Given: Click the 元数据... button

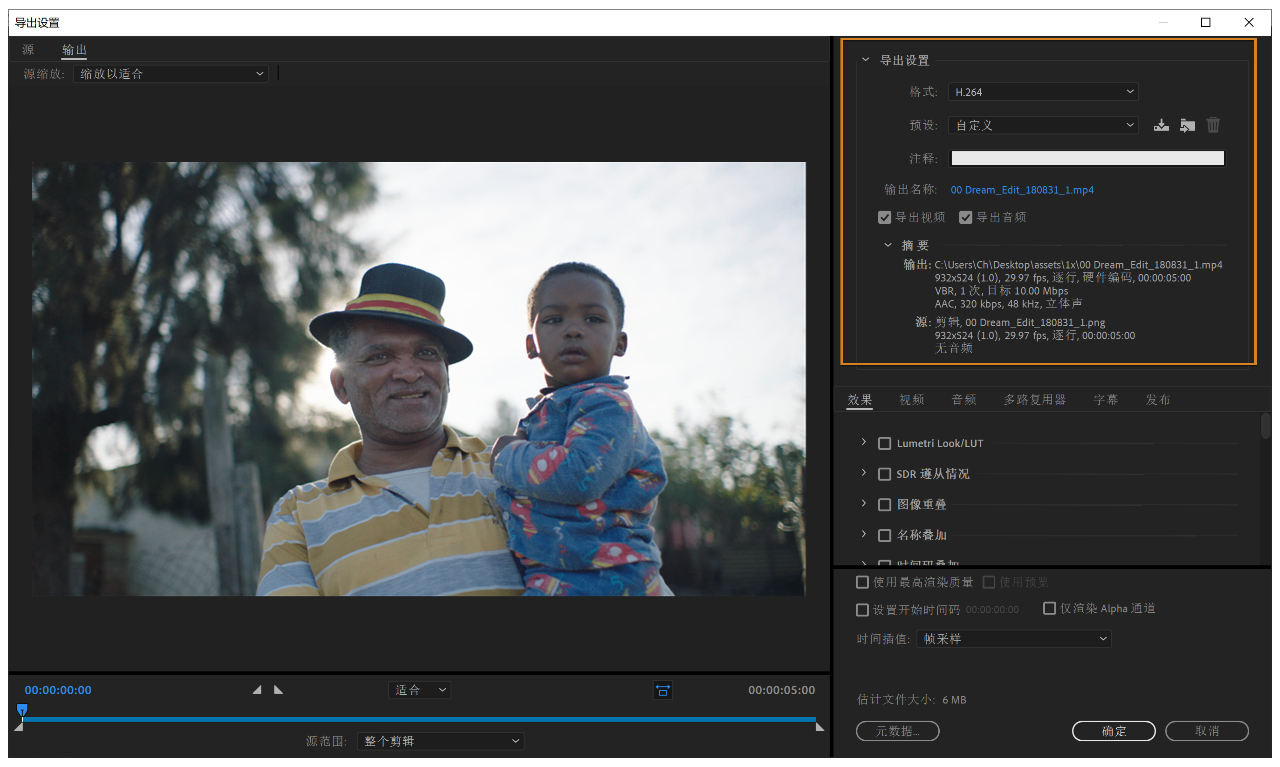Looking at the screenshot, I should 898,731.
